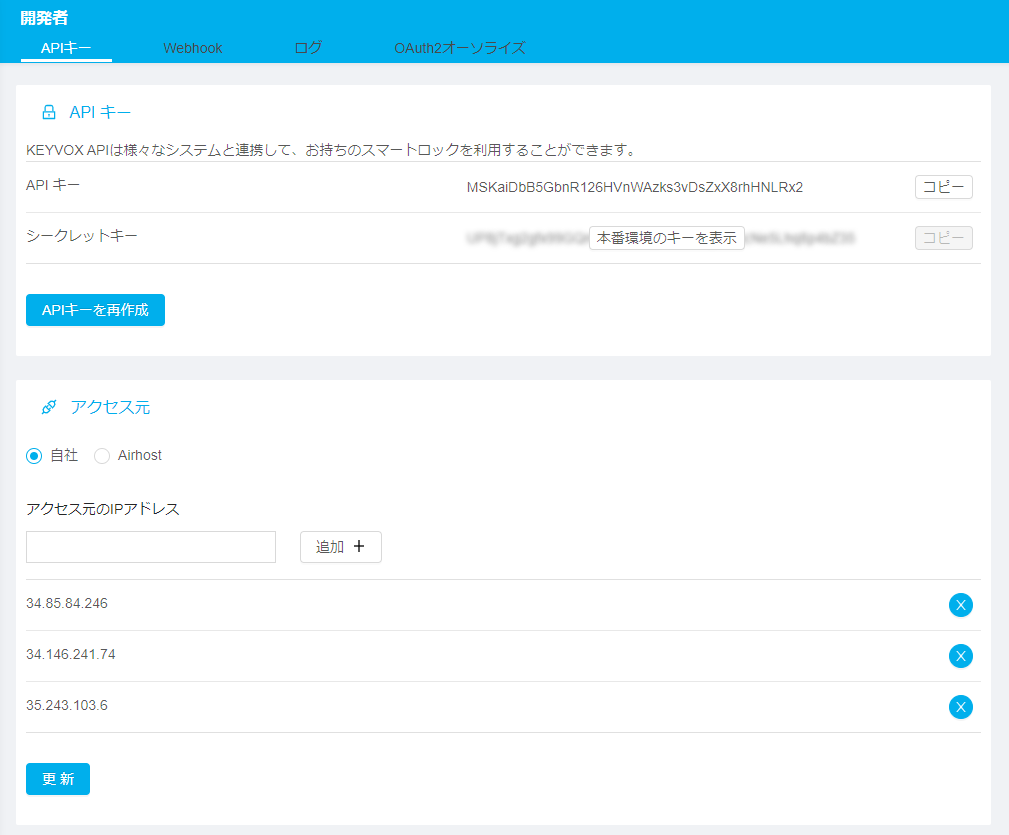This screenshot has width=1009, height=835.
Task: Show the production secret key
Action: pyautogui.click(x=666, y=238)
